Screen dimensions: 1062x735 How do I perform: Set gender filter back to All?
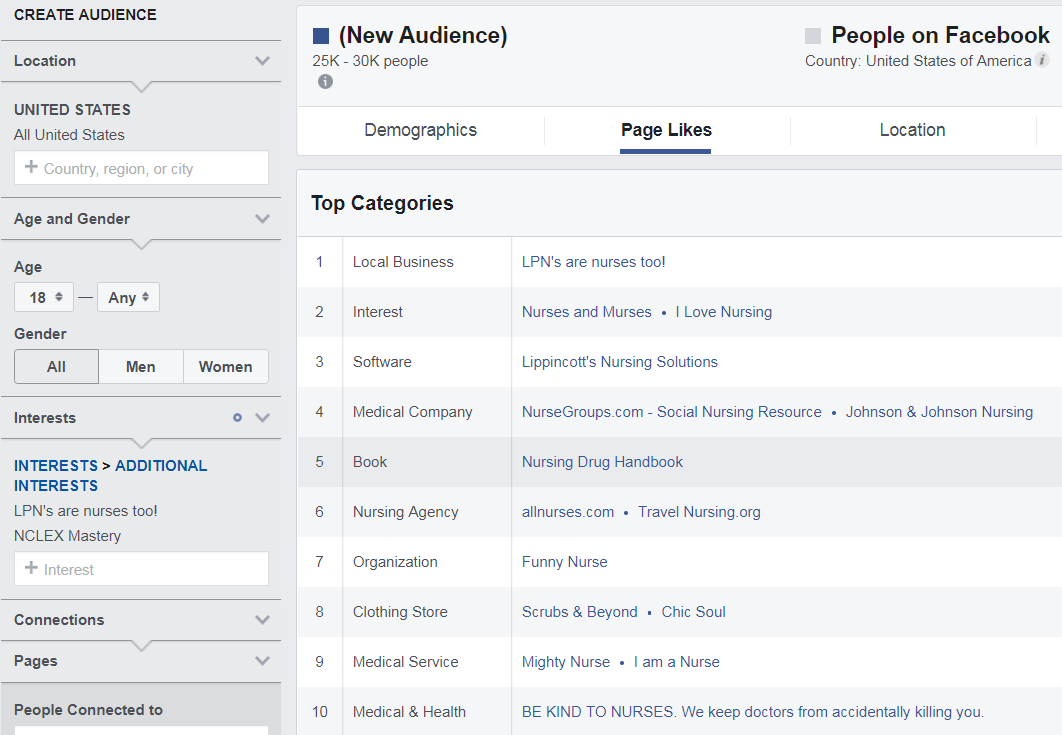click(56, 366)
